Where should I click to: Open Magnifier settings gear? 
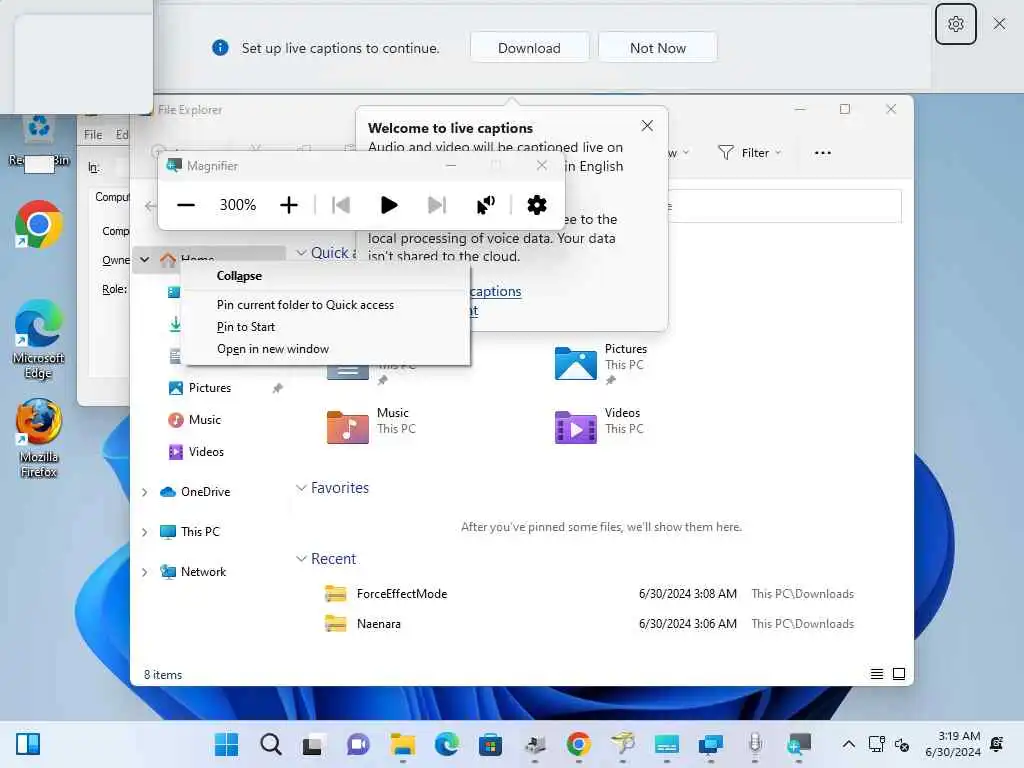tap(536, 205)
